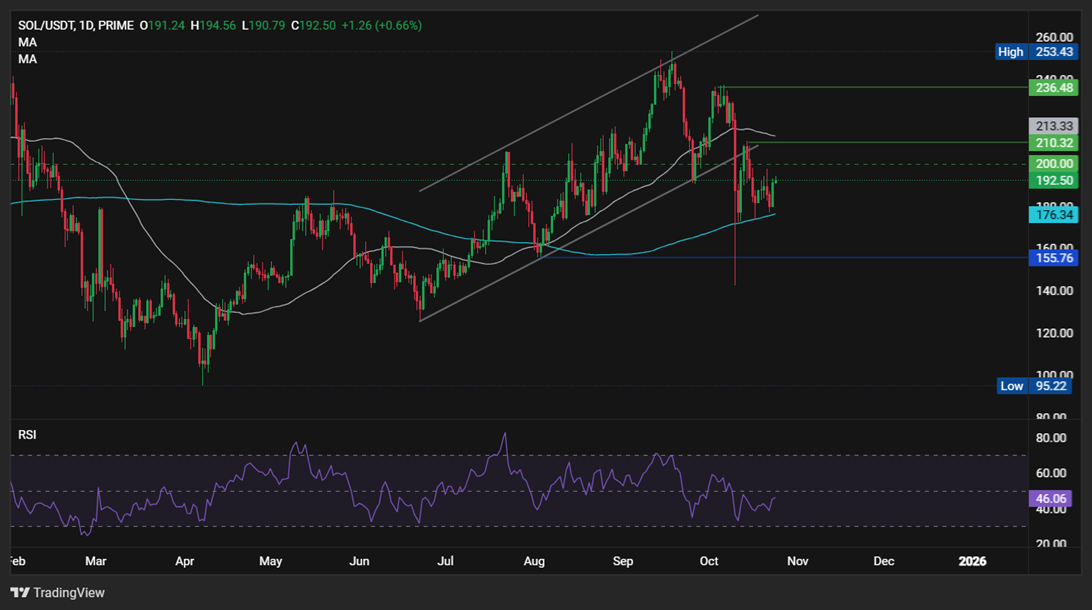Select the cyan 176.34 moving average label
The image size is (1092, 610).
coord(1053,215)
